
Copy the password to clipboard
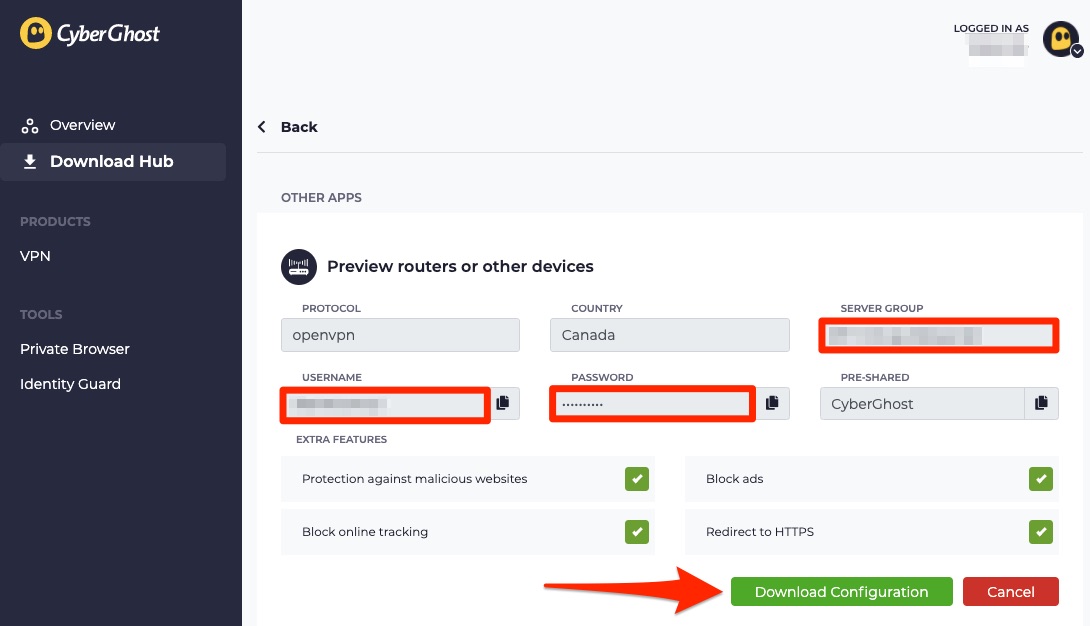pos(772,403)
